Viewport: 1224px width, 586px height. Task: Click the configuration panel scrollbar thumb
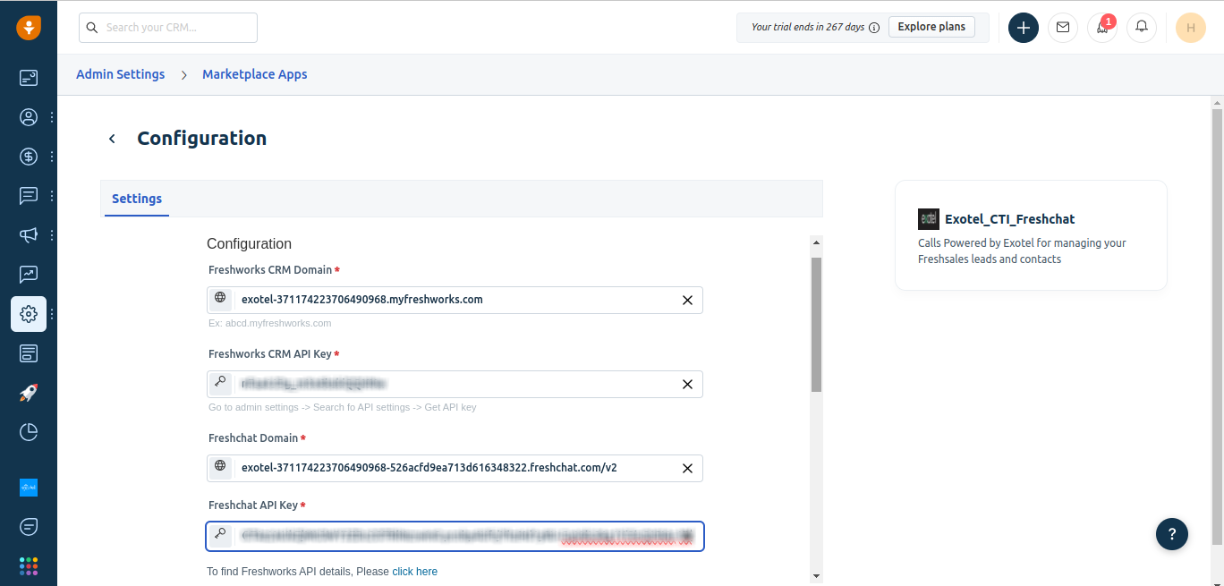816,324
